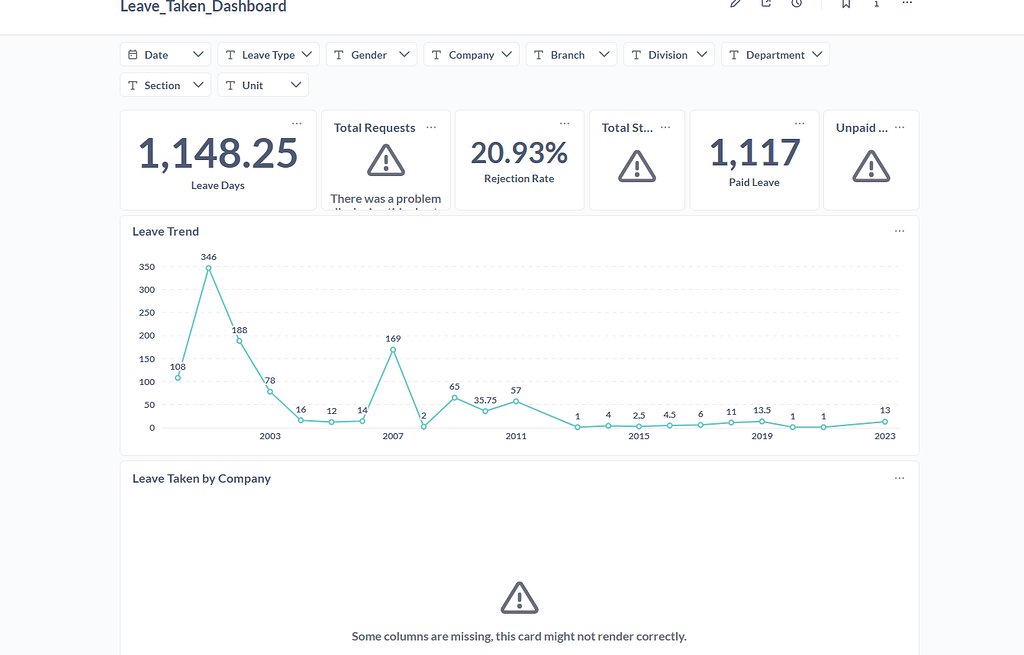Click the clock subscriptions icon
This screenshot has width=1024, height=655.
coord(795,4)
